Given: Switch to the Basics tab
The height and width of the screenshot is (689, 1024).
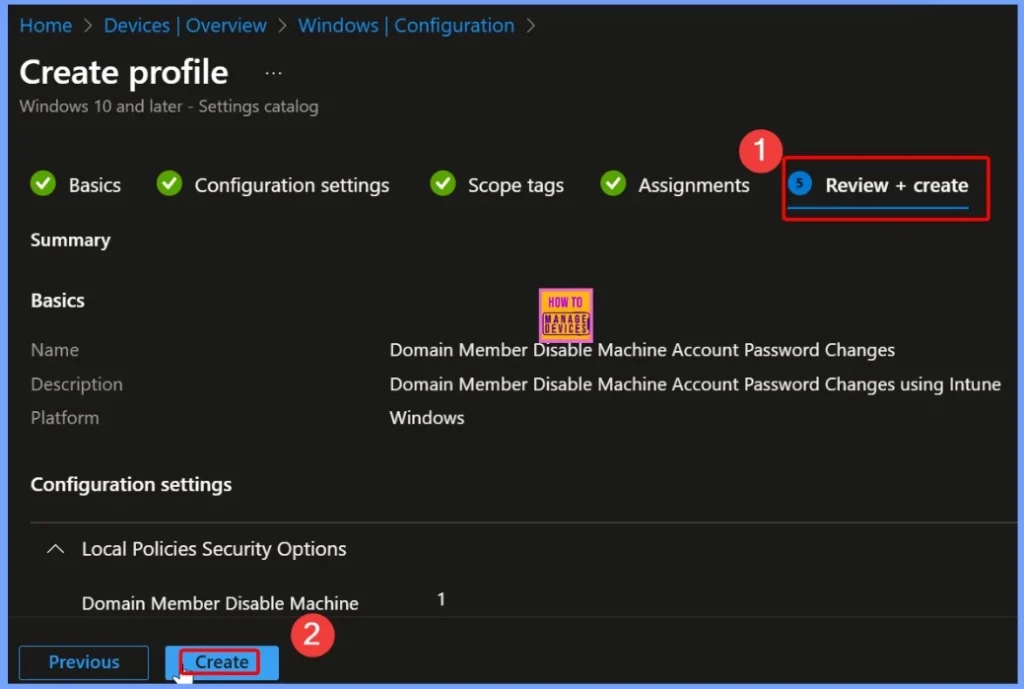Looking at the screenshot, I should point(94,186).
